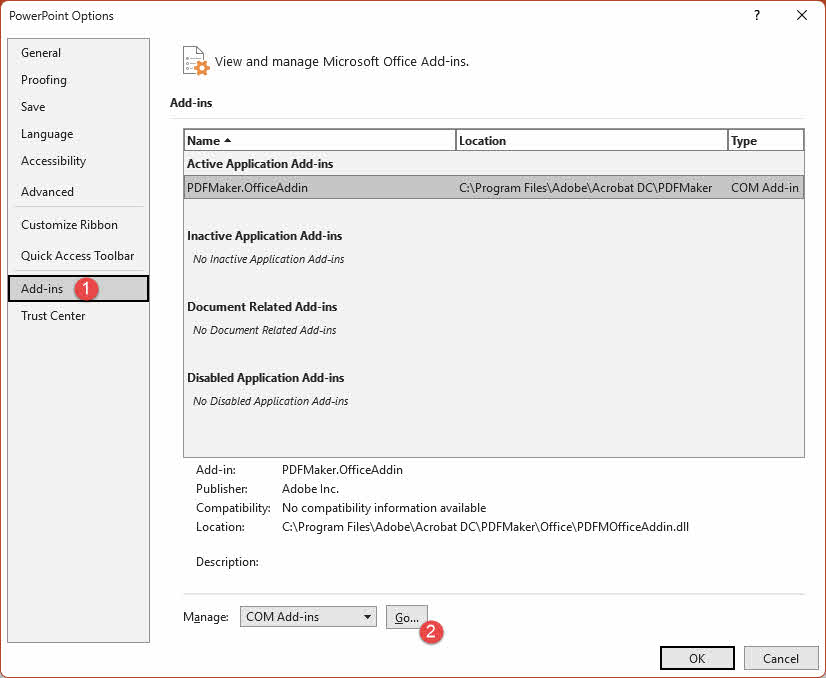Open the Proofing settings page

[x=43, y=79]
